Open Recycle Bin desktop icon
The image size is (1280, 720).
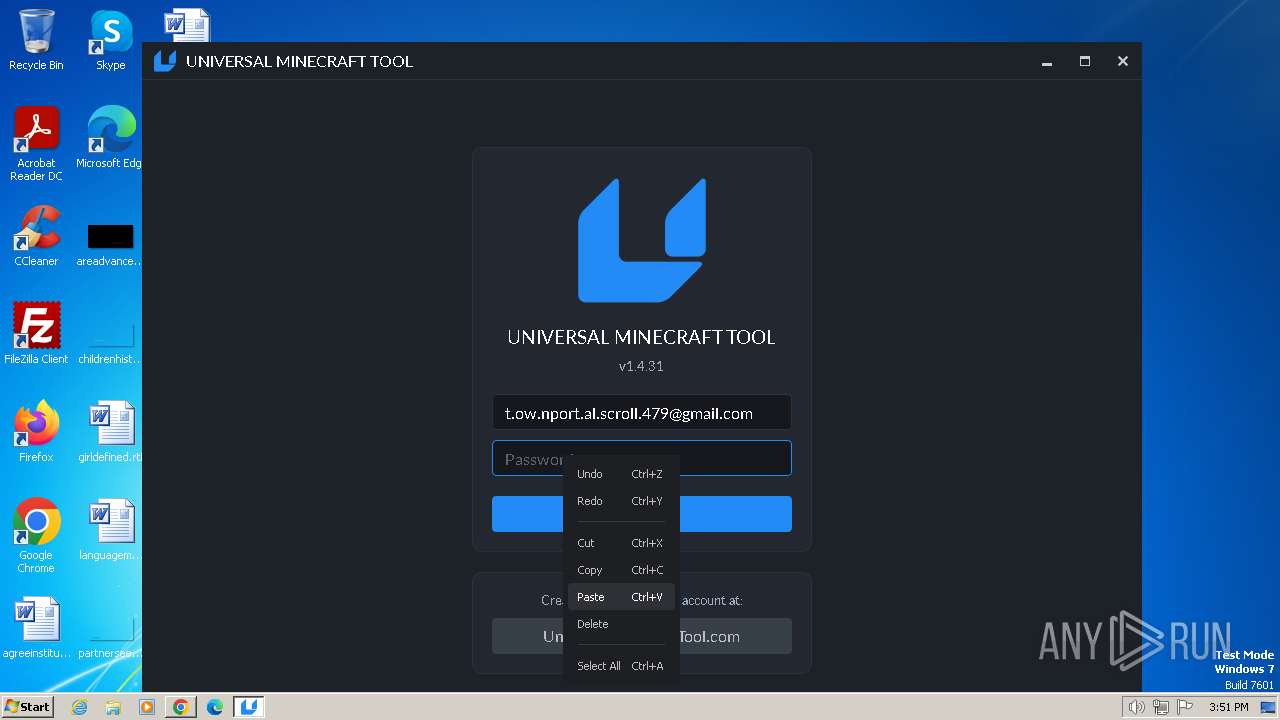click(x=36, y=40)
